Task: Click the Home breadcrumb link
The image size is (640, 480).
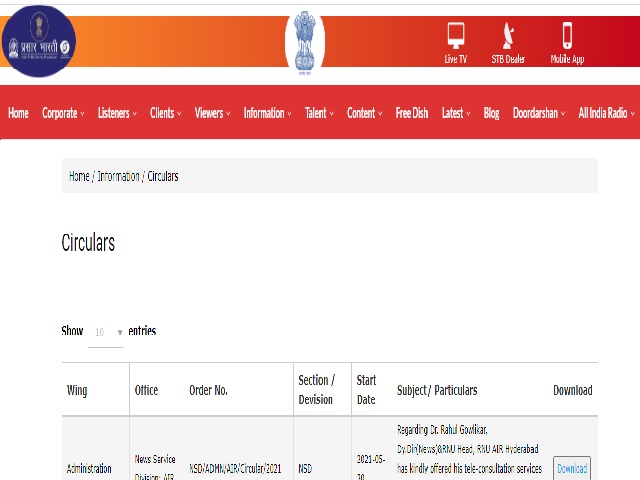Action: coord(79,176)
